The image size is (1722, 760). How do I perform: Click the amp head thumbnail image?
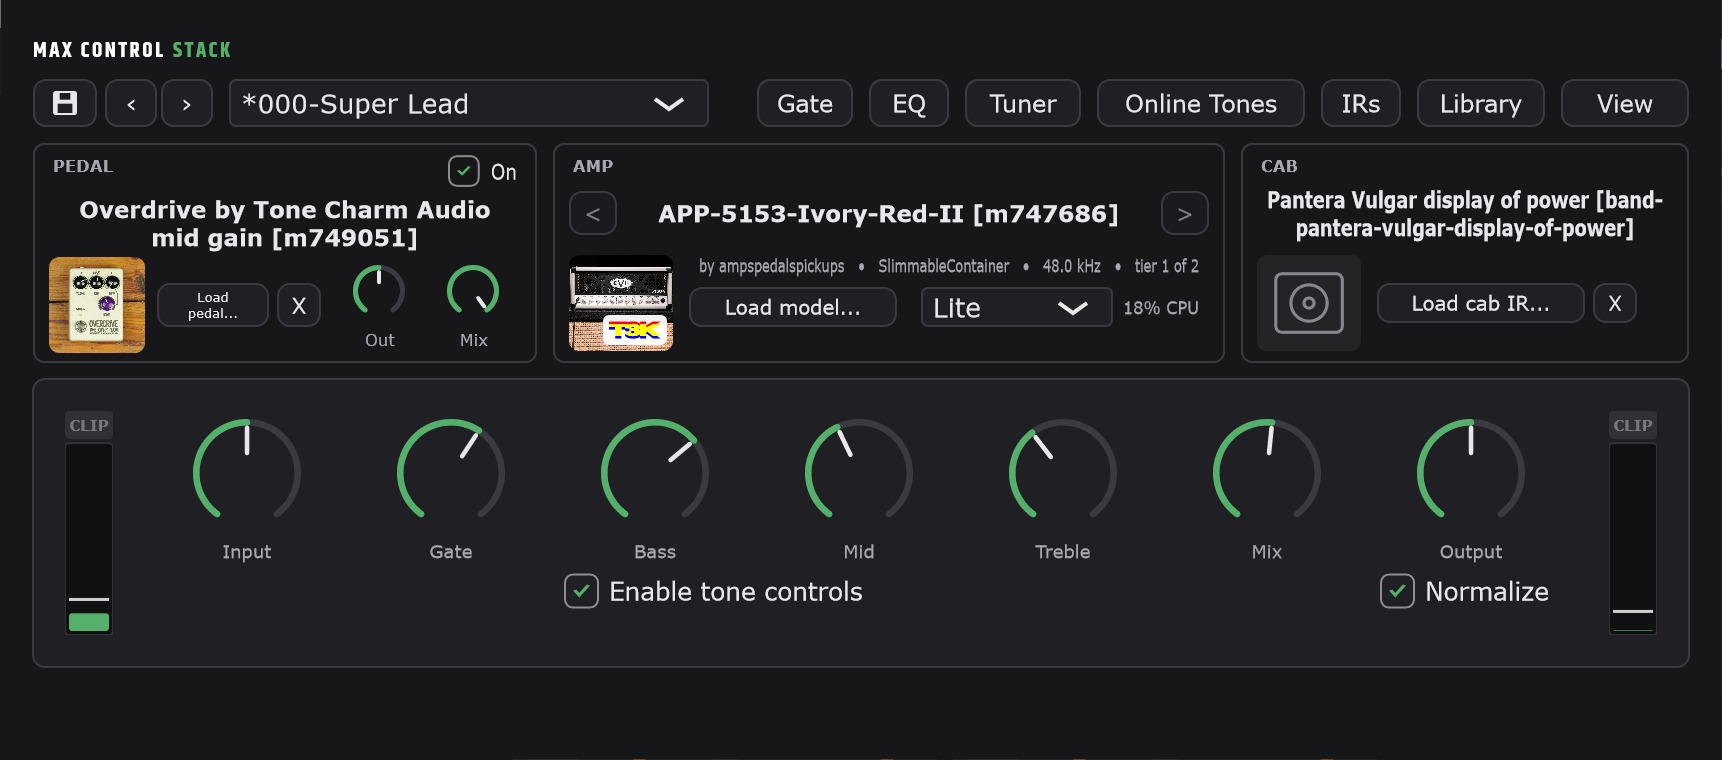coord(621,303)
